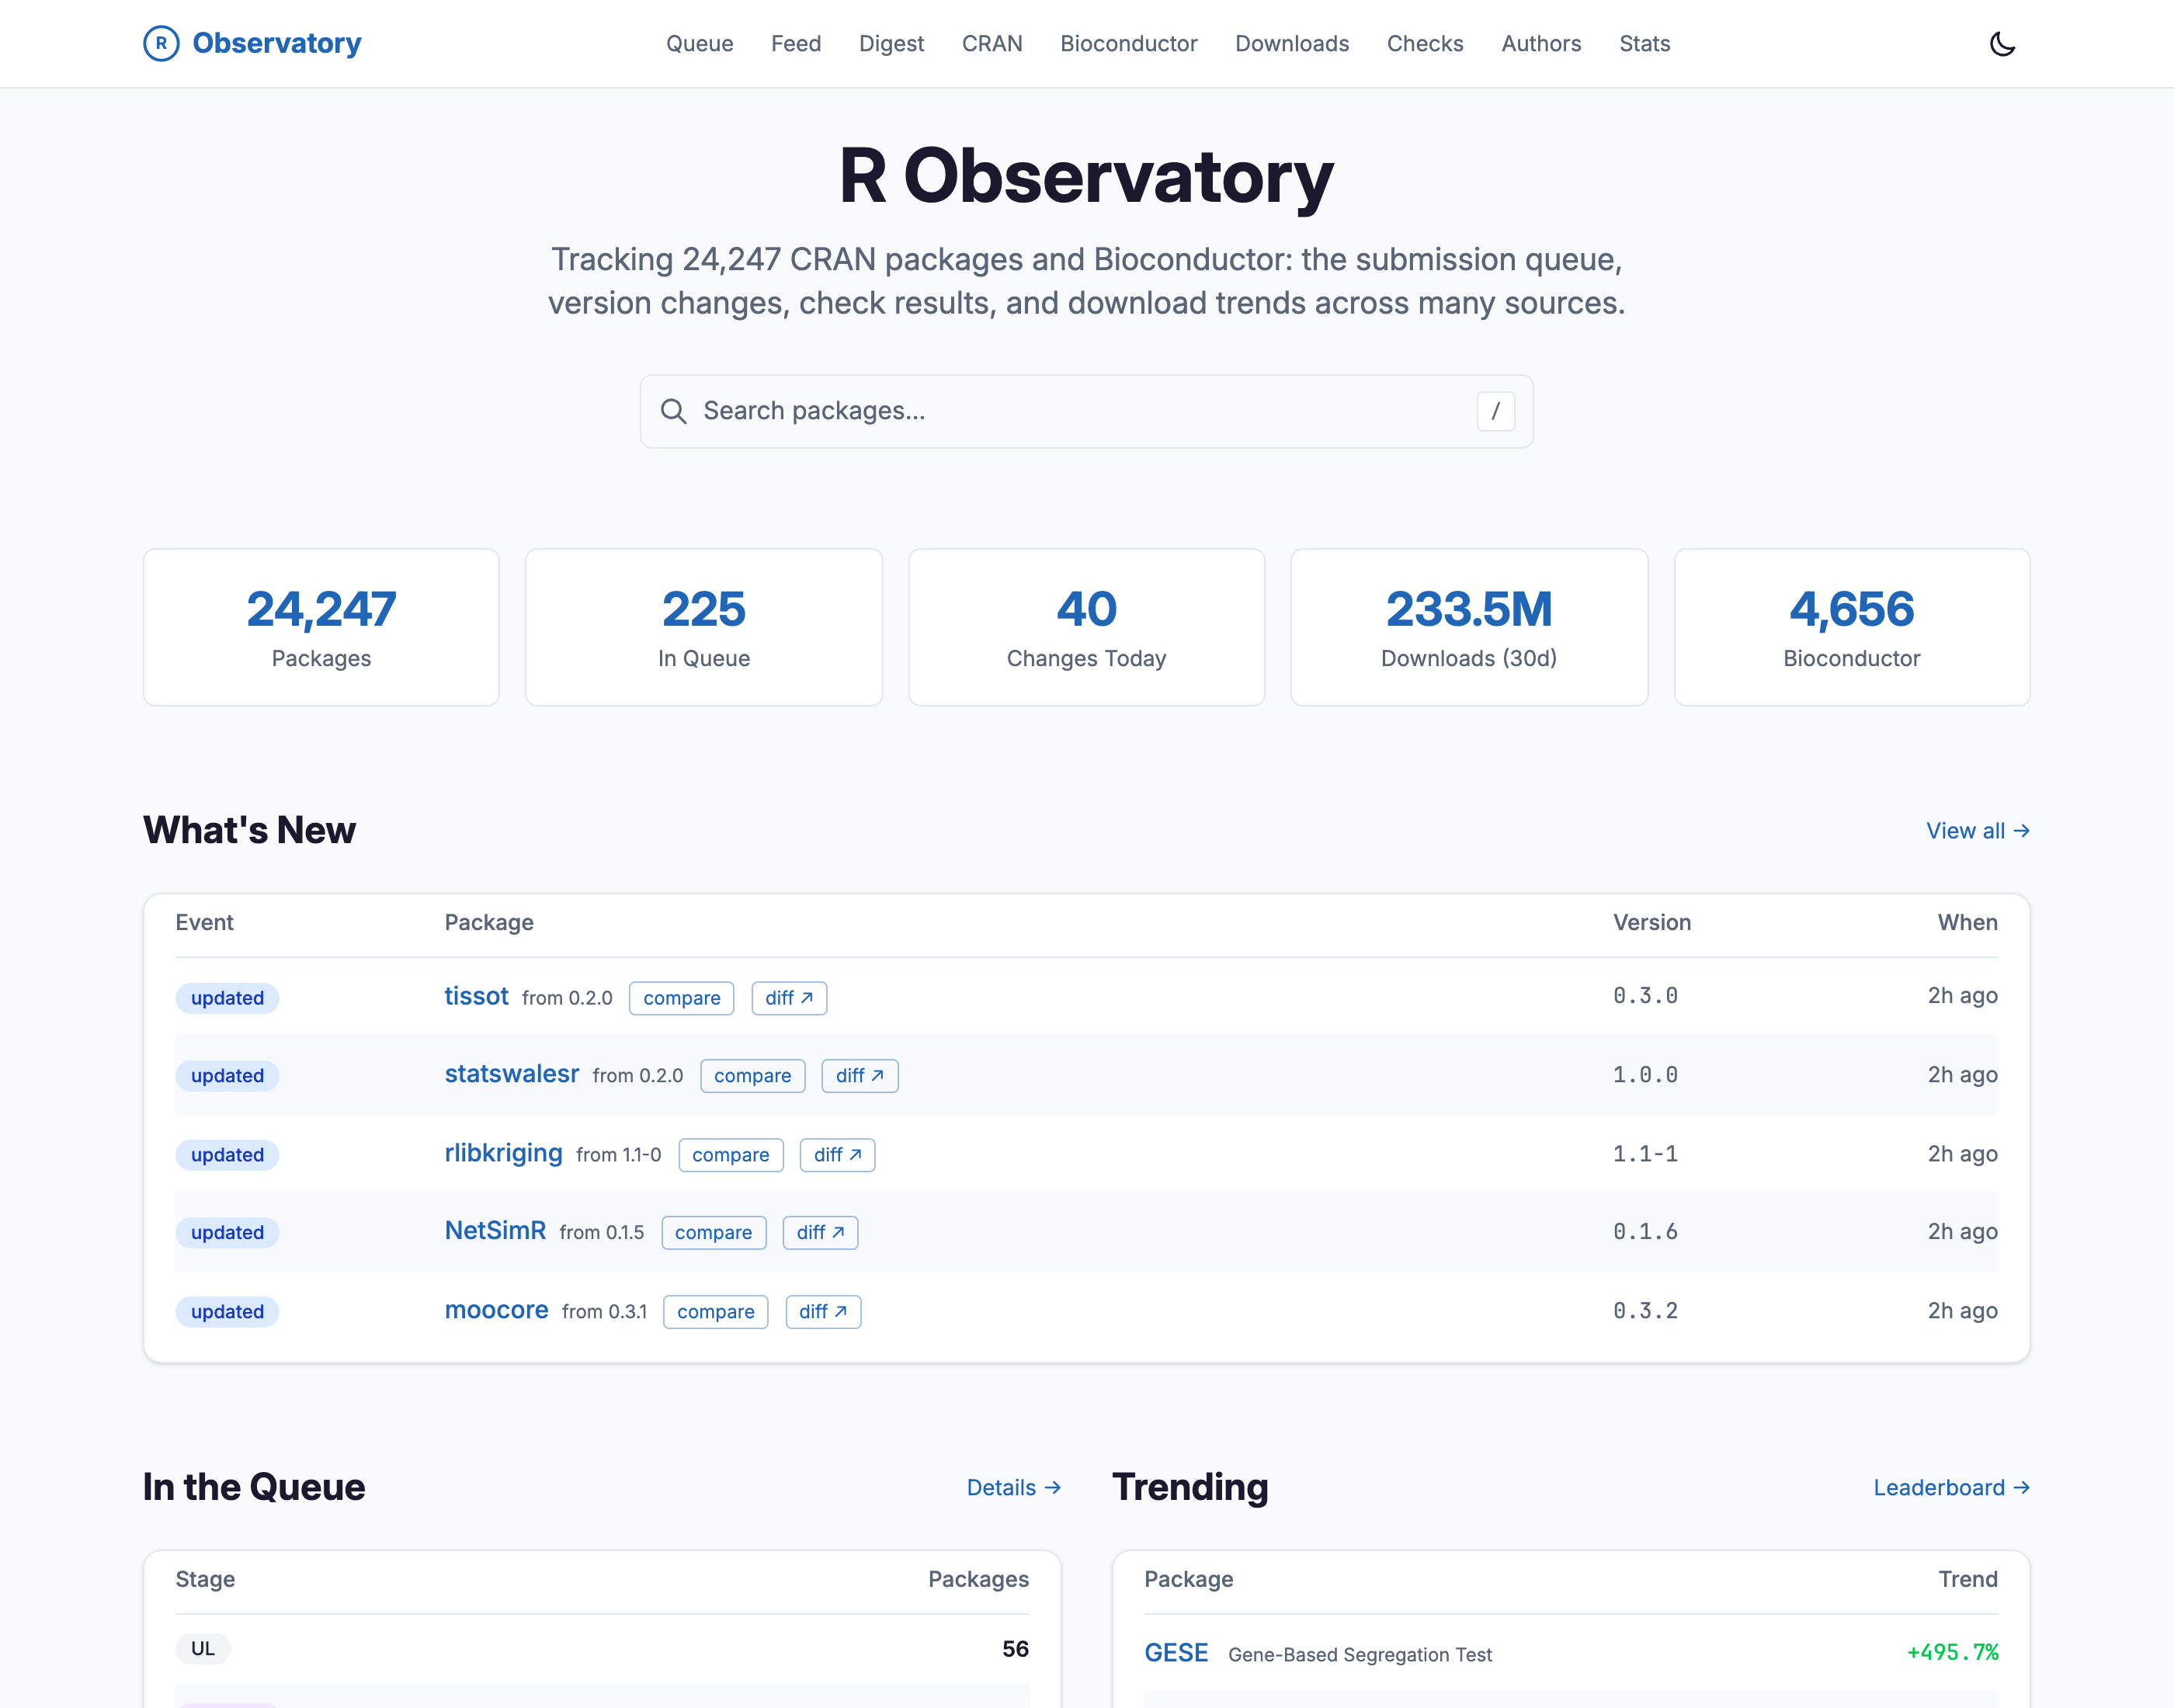Open diff for statswalesr package
The image size is (2174, 1708).
pyautogui.click(x=859, y=1076)
